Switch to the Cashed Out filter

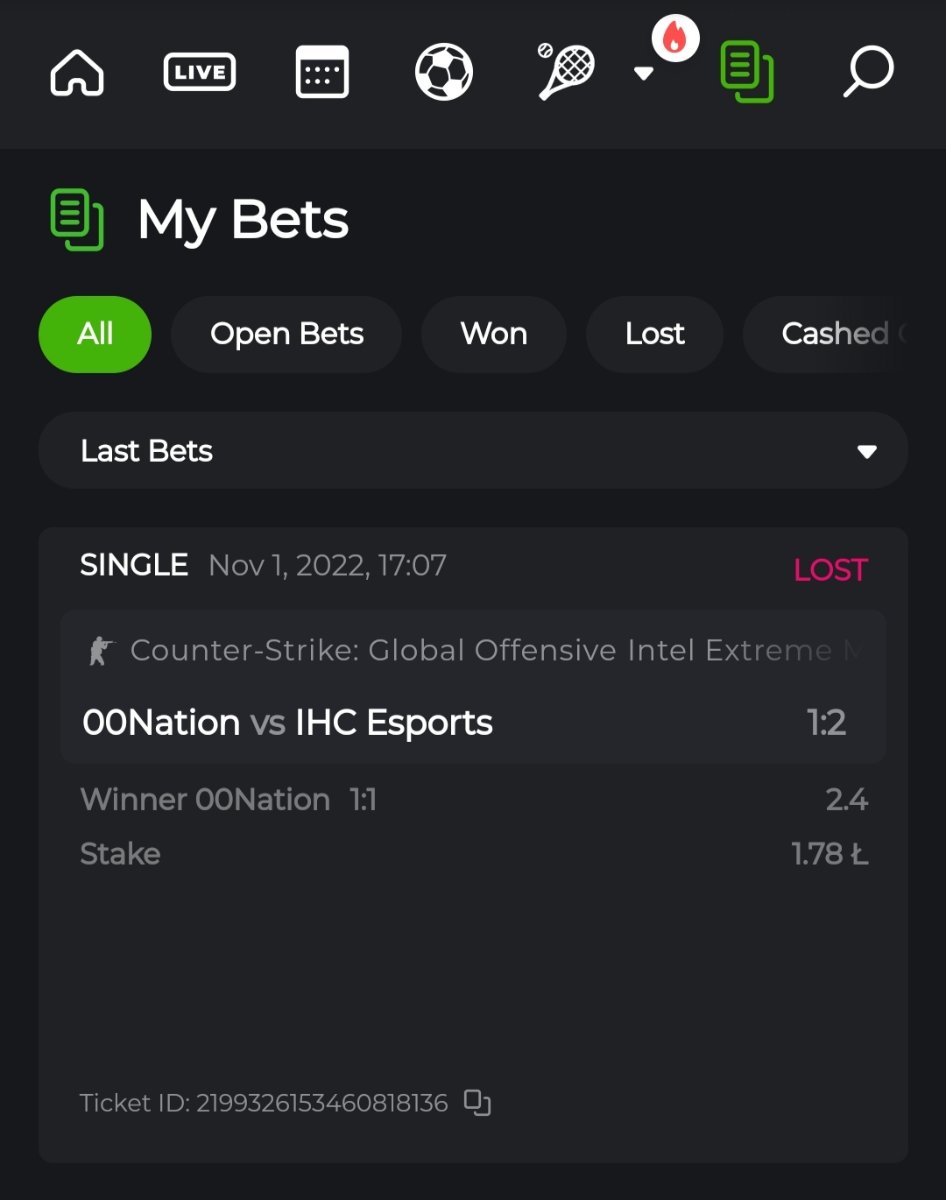[836, 334]
